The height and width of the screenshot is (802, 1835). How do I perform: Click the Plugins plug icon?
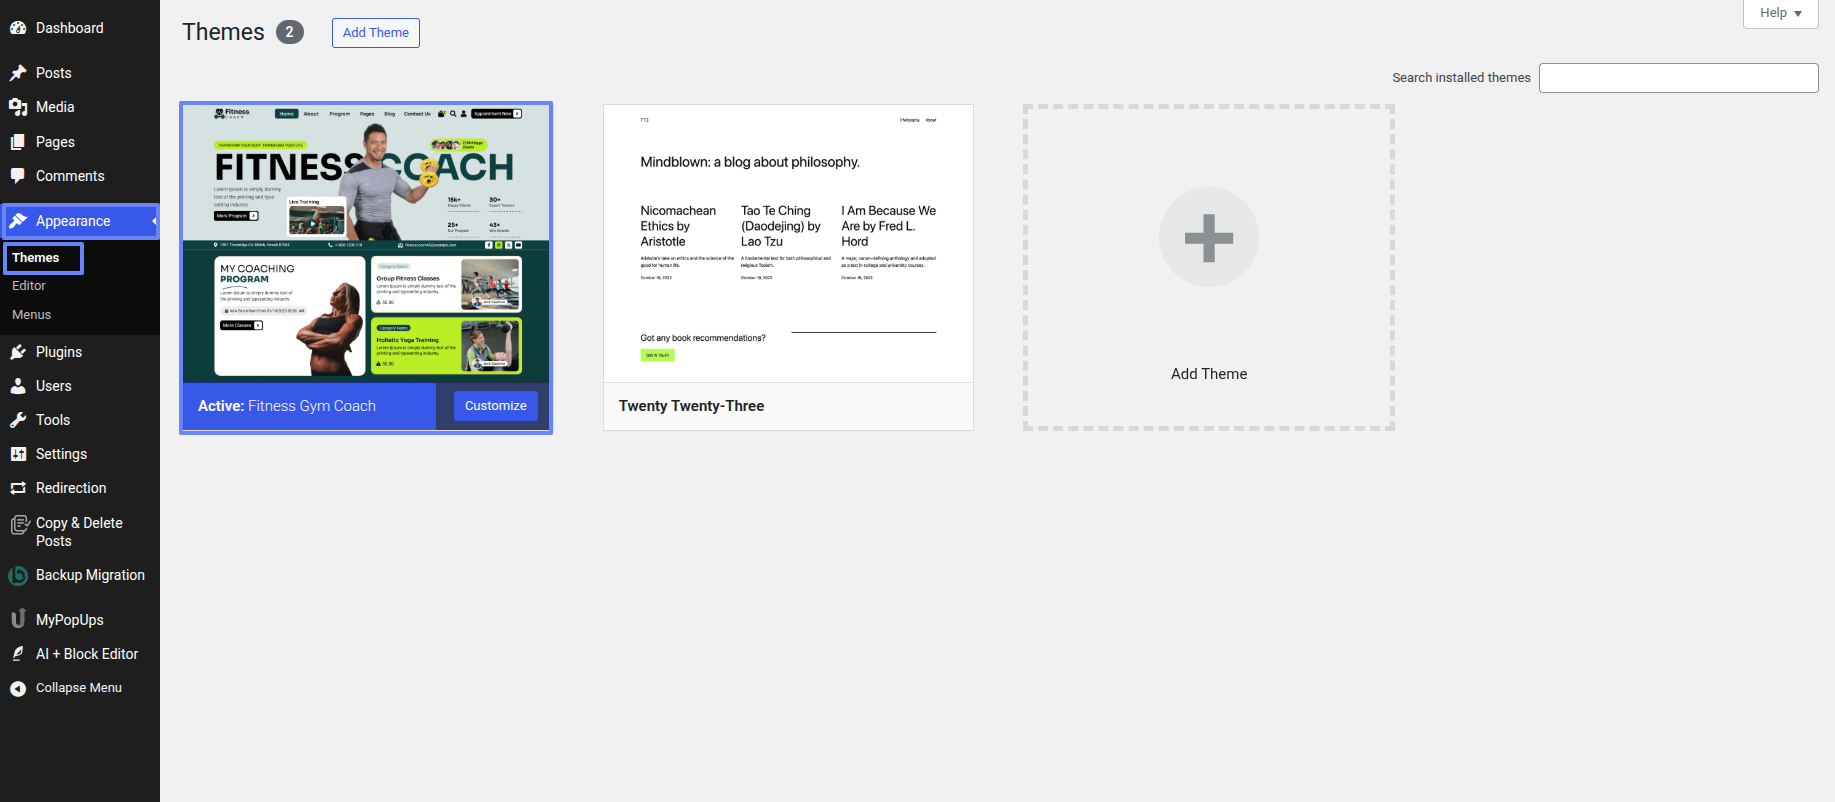click(x=18, y=352)
